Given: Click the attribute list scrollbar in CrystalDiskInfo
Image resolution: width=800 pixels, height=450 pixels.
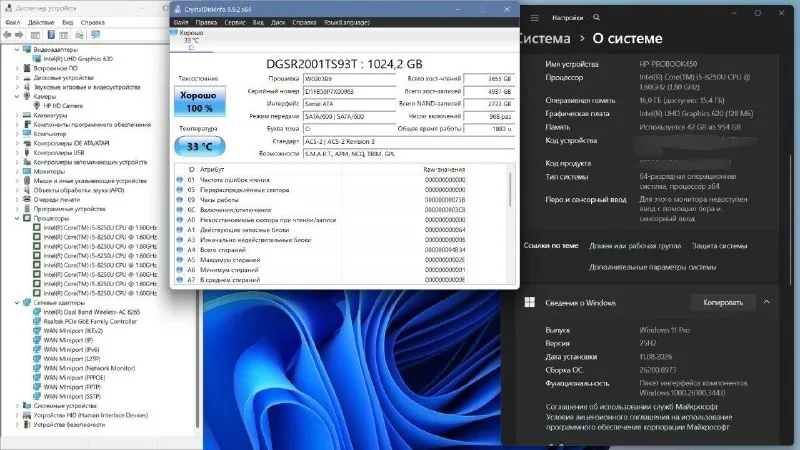Looking at the screenshot, I should point(510,189).
